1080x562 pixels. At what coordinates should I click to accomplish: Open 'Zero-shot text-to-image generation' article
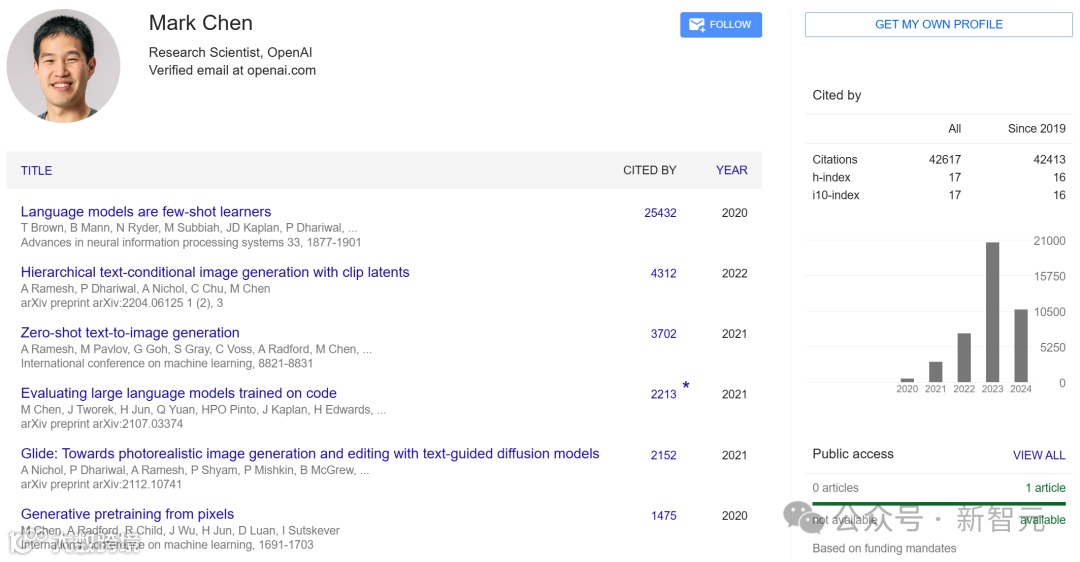click(130, 333)
